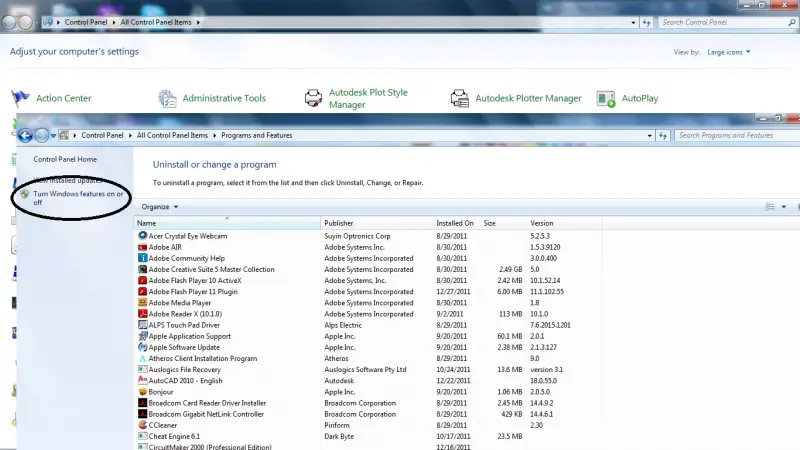Select the Adobe Flash Player 10 ActiveX icon
The height and width of the screenshot is (450, 800).
142,281
